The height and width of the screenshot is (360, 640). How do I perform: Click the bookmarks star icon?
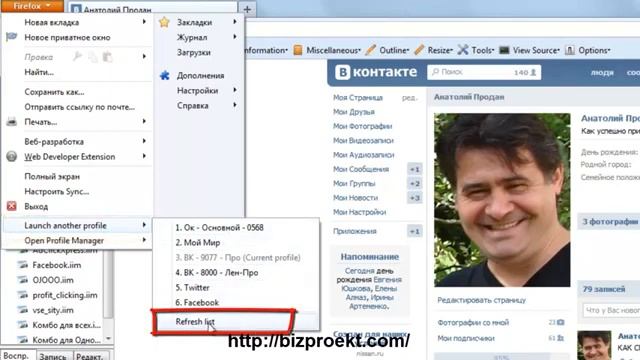coord(164,22)
